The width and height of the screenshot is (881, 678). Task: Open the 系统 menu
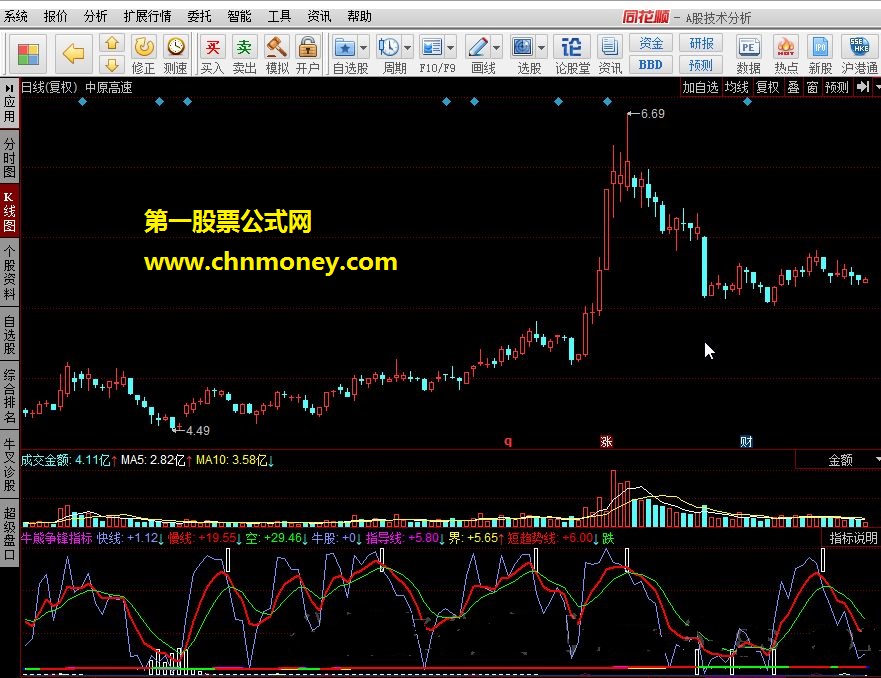[15, 17]
